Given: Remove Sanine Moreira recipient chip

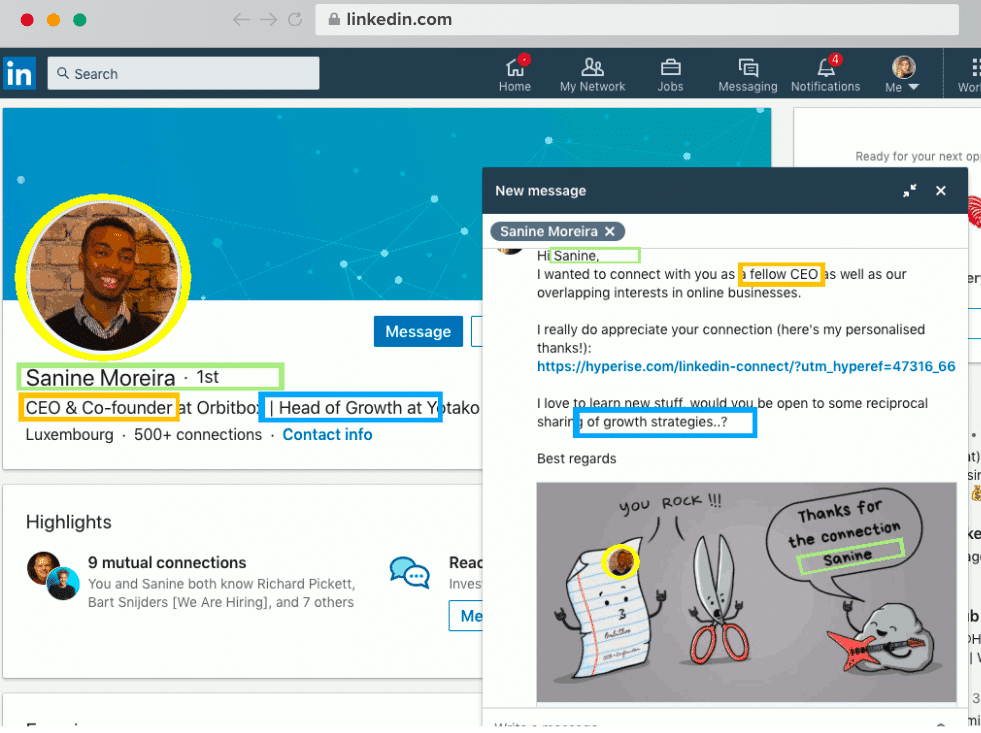Looking at the screenshot, I should [x=610, y=231].
